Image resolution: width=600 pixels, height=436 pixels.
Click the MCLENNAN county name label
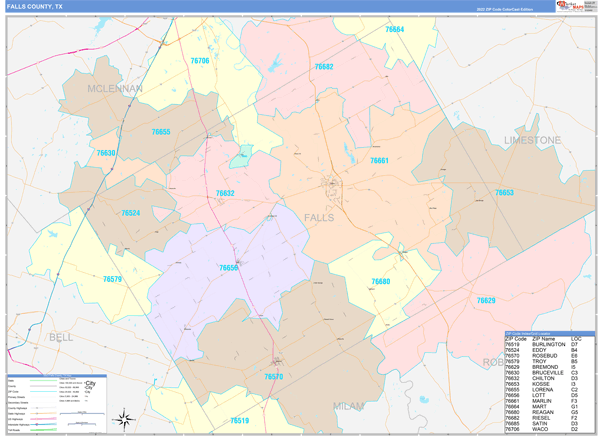[x=115, y=89]
